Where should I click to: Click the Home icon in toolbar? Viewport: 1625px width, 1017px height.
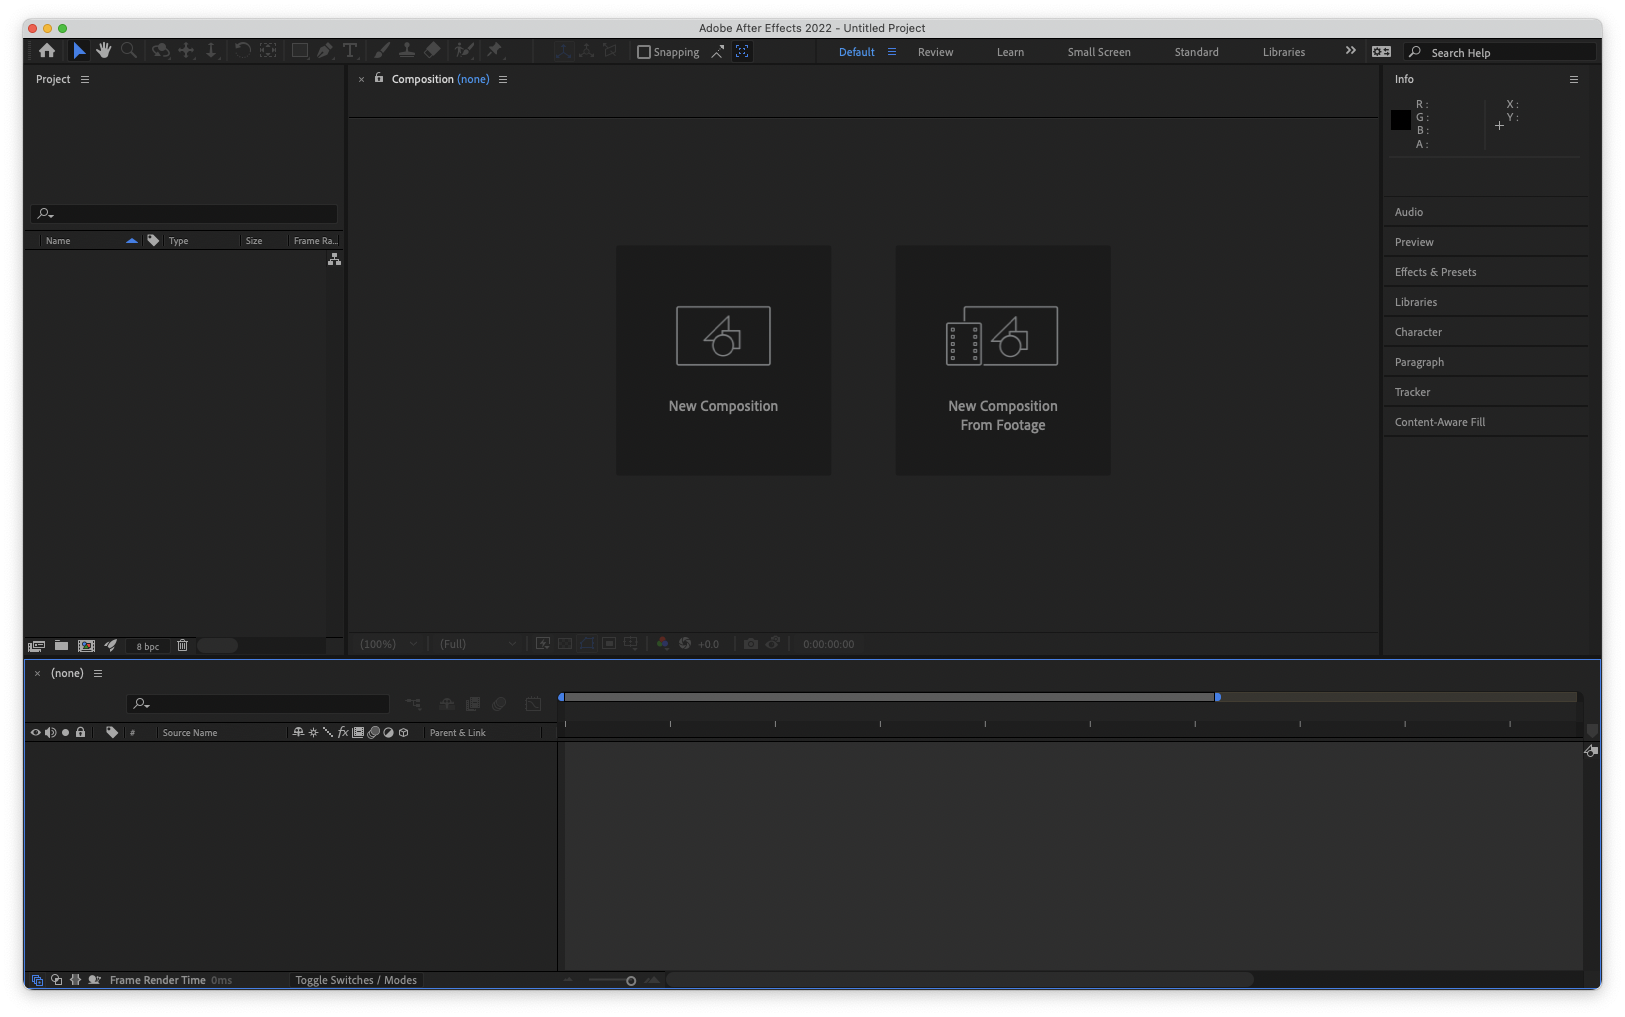pos(47,51)
